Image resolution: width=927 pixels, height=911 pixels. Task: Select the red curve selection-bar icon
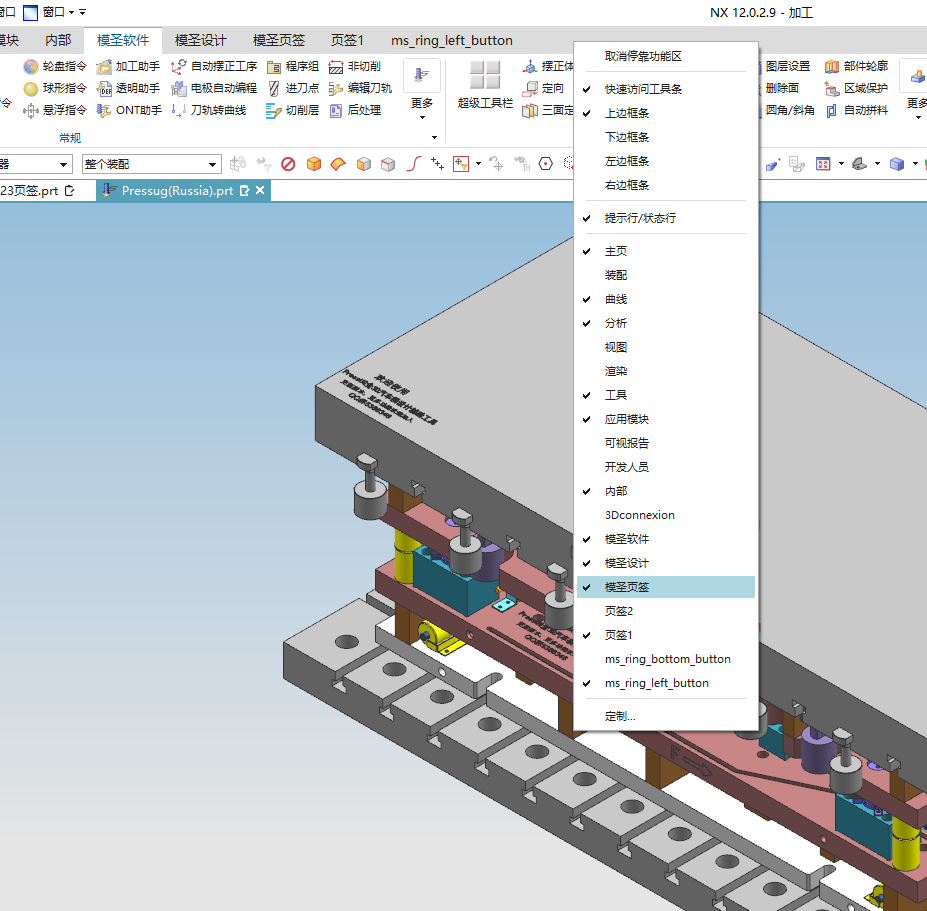[x=414, y=164]
